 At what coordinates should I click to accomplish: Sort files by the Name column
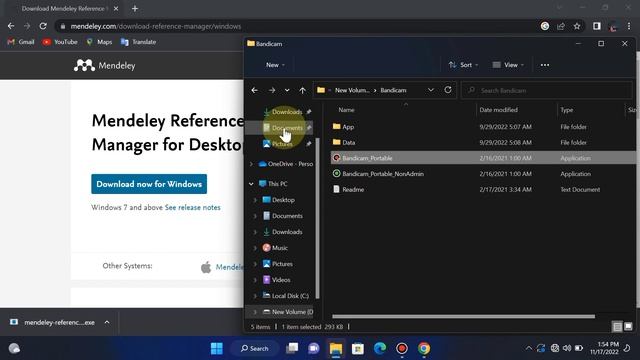tap(346, 110)
